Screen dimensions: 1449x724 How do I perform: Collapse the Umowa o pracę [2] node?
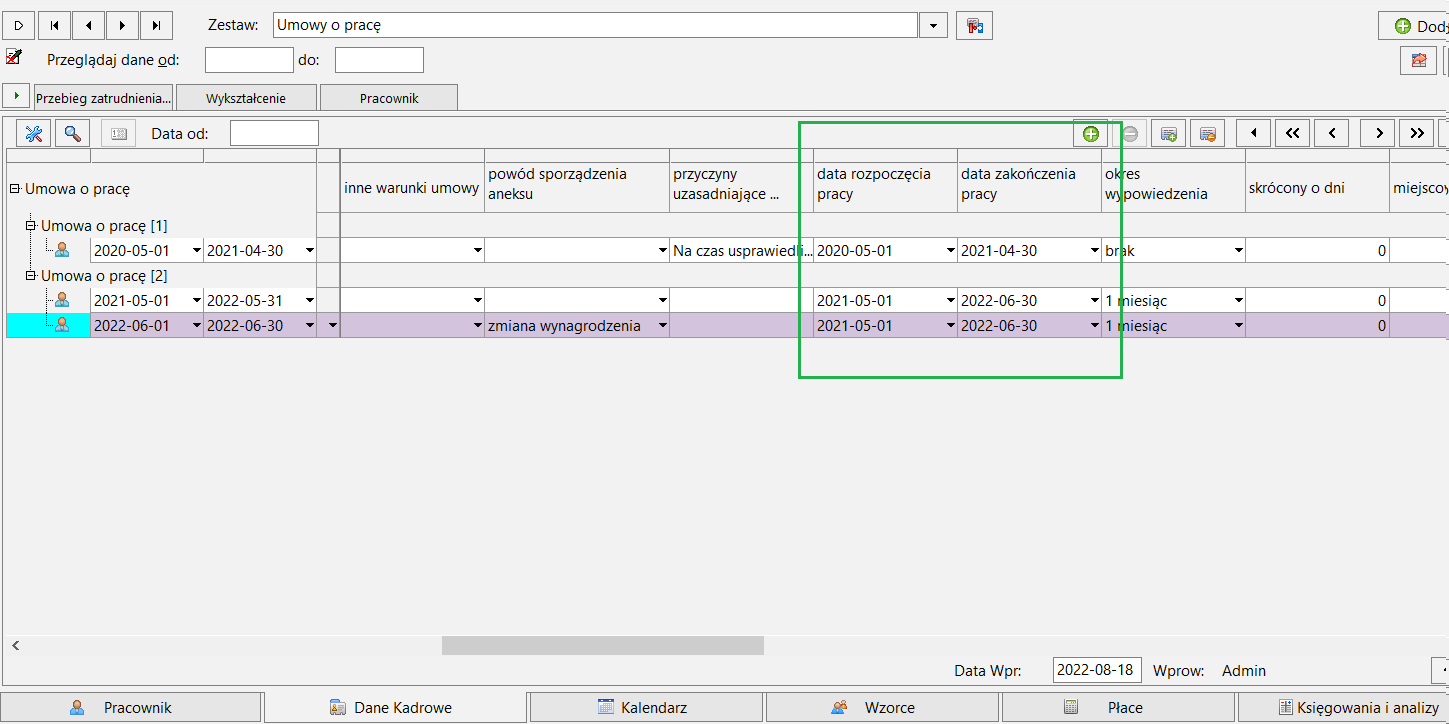(x=31, y=276)
